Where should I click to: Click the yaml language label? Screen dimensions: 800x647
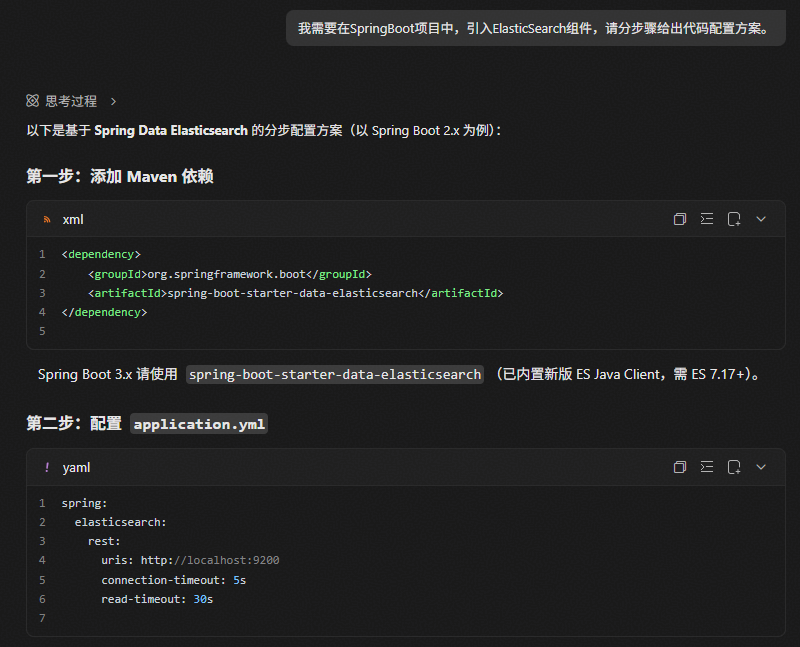(76, 467)
